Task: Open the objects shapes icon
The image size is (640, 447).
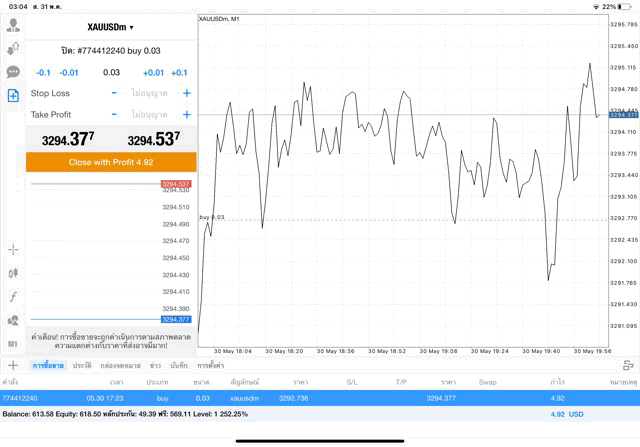Action: point(13,321)
